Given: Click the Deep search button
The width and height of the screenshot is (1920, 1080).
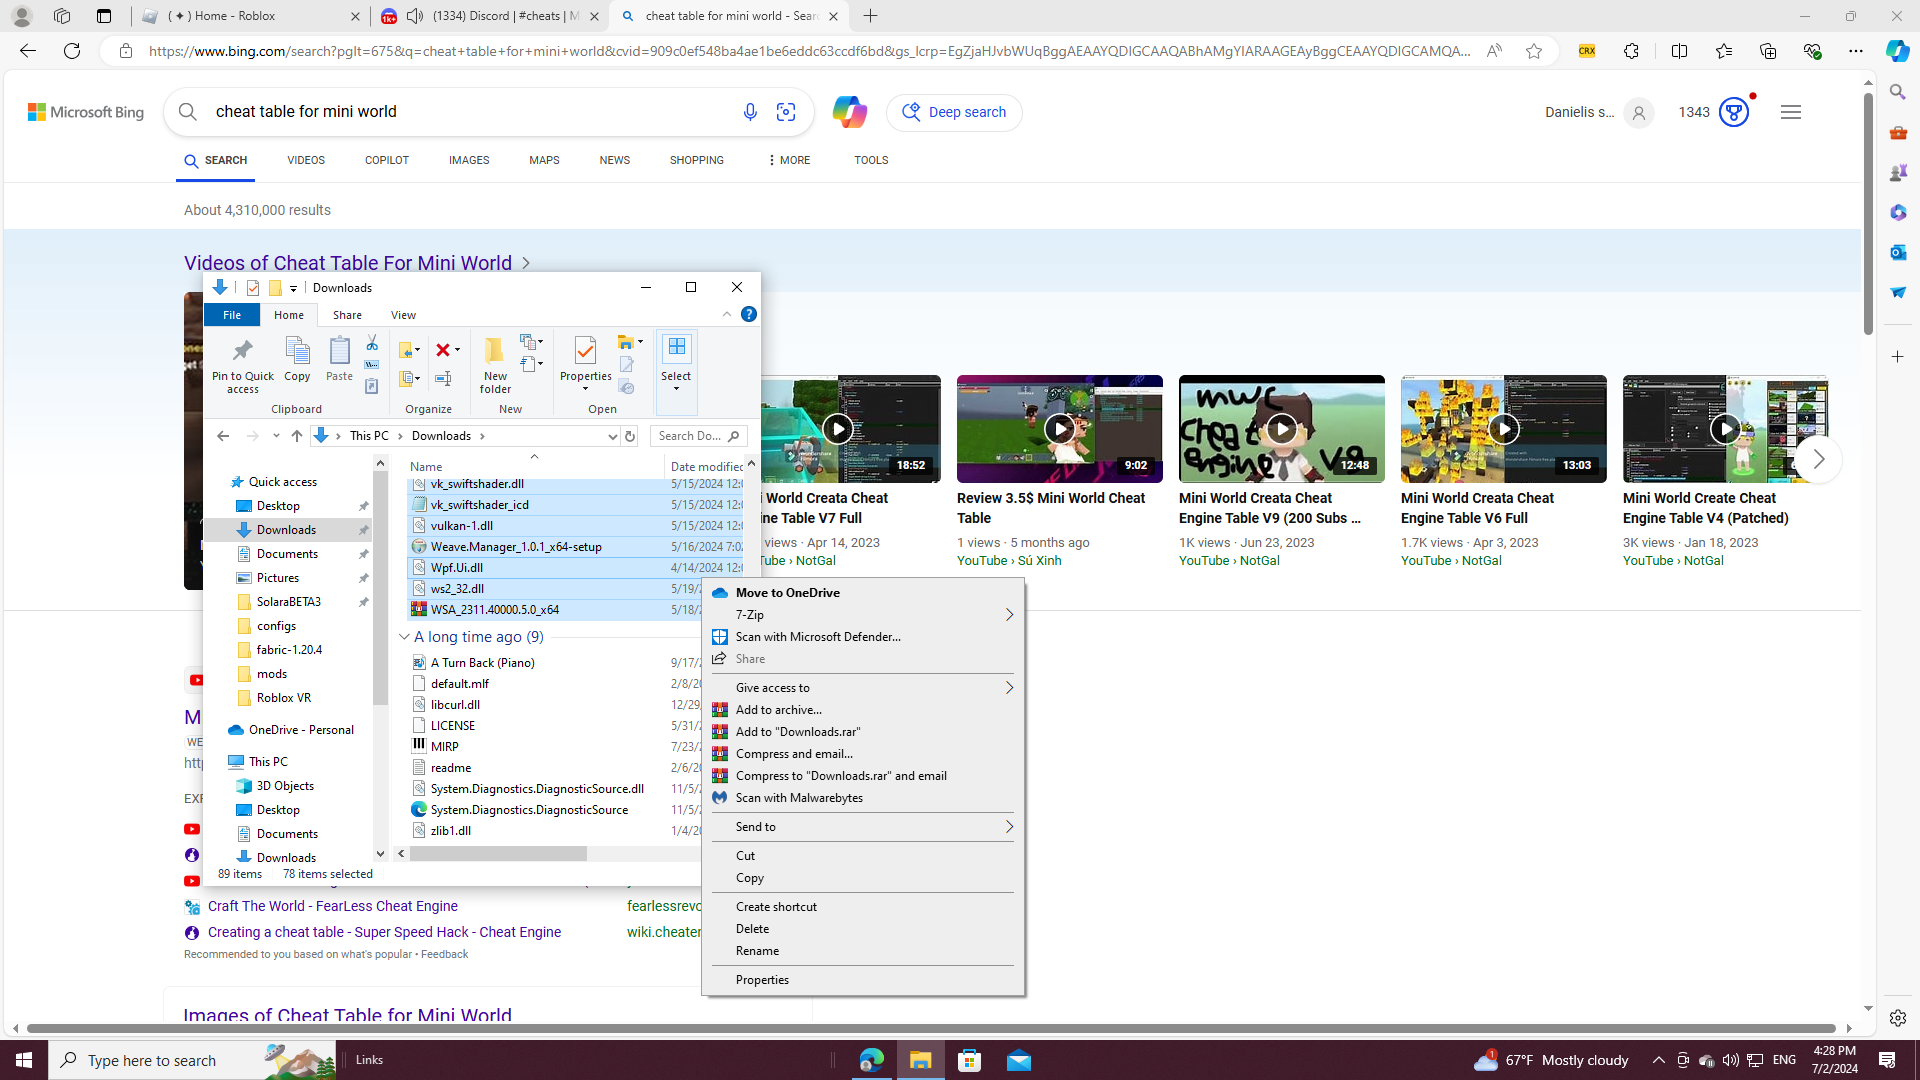Looking at the screenshot, I should coord(954,112).
